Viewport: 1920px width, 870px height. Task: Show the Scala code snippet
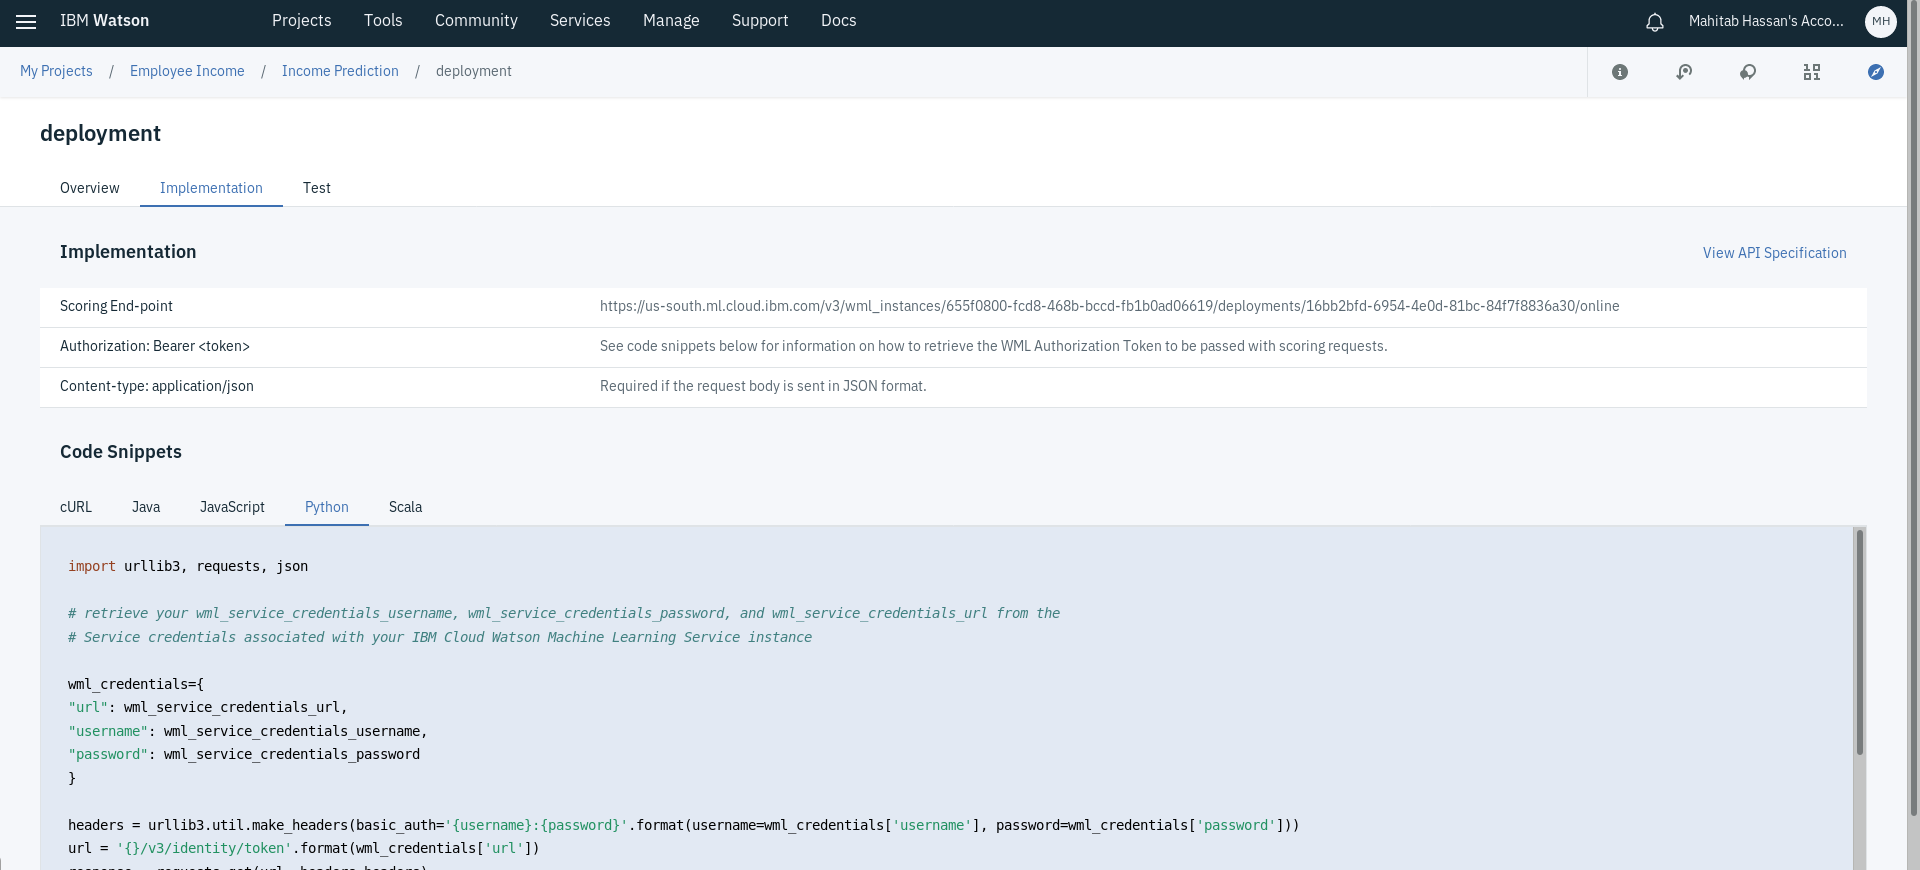pyautogui.click(x=405, y=507)
